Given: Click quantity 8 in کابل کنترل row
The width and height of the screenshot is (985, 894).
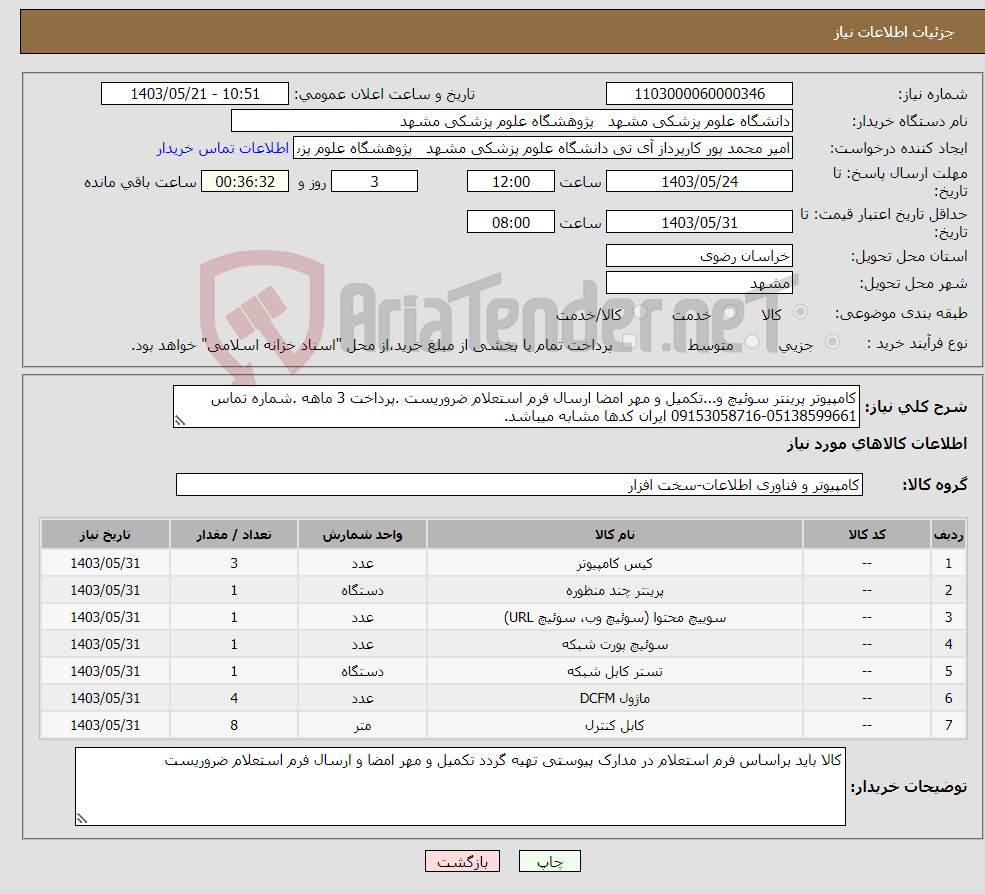Looking at the screenshot, I should coord(234,726).
